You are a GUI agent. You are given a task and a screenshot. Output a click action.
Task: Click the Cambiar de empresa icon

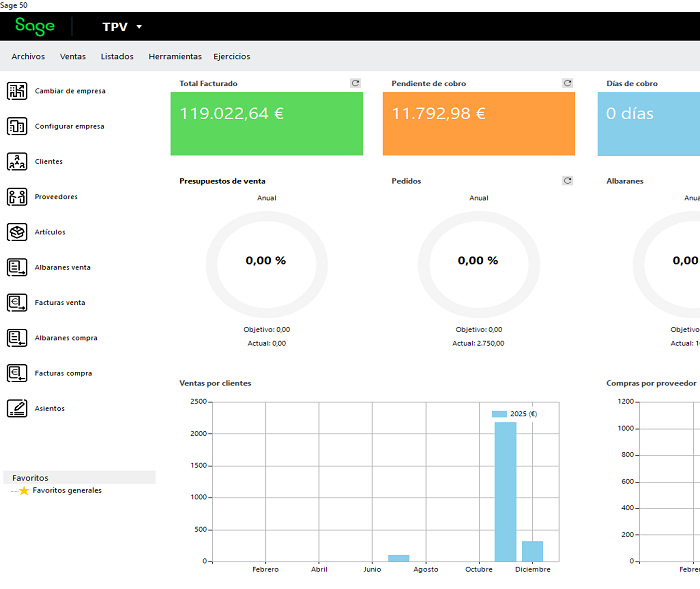point(17,91)
